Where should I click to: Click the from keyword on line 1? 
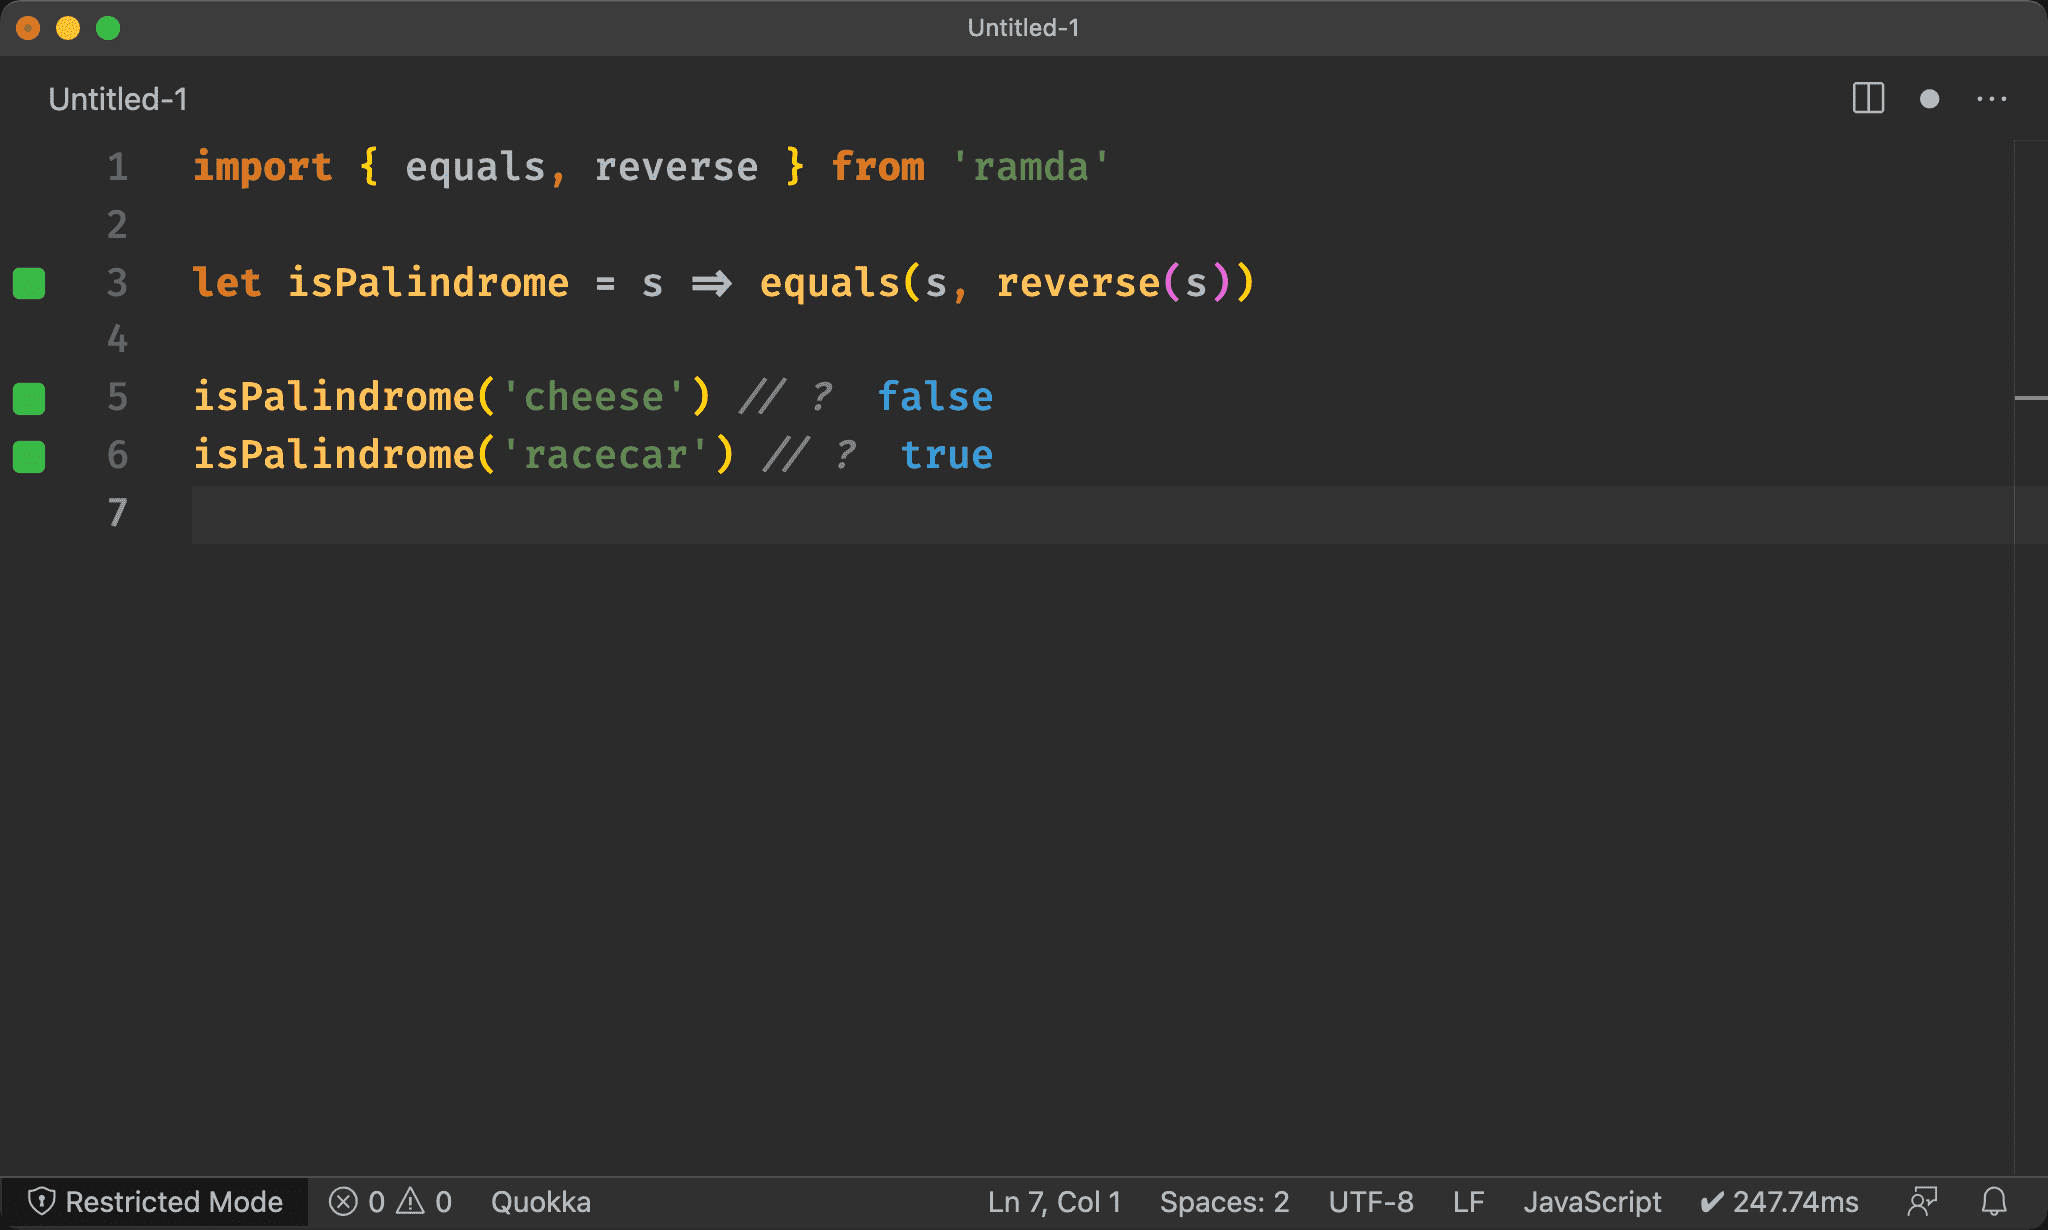tap(878, 167)
